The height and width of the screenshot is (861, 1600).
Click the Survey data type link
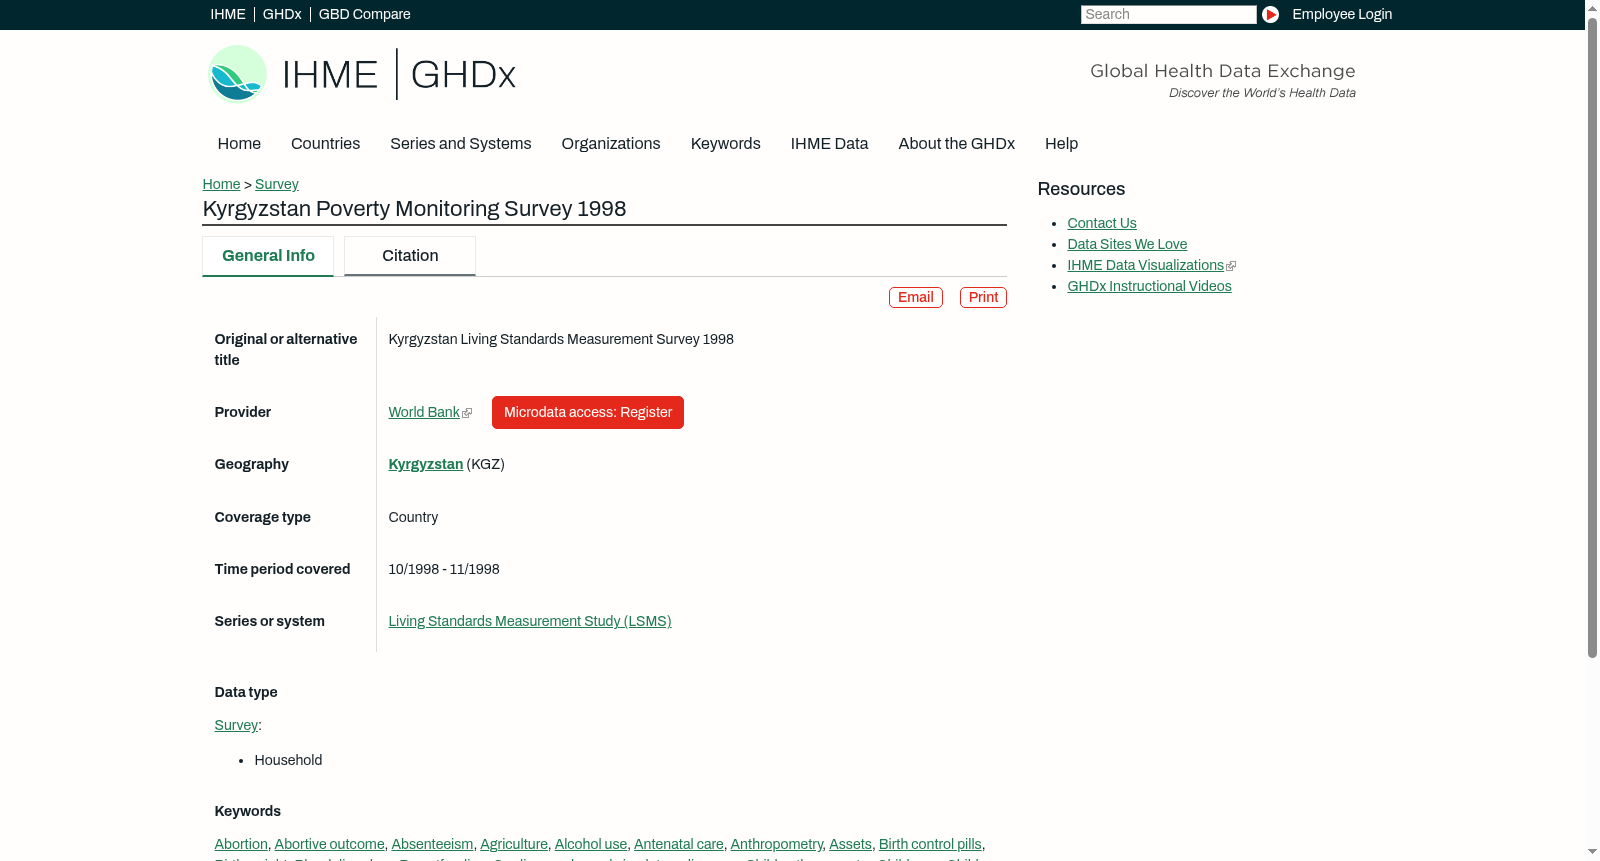pos(236,725)
